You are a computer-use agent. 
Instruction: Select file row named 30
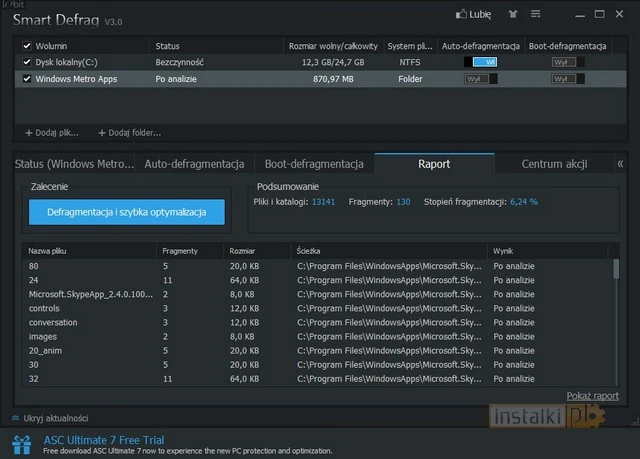(318, 365)
